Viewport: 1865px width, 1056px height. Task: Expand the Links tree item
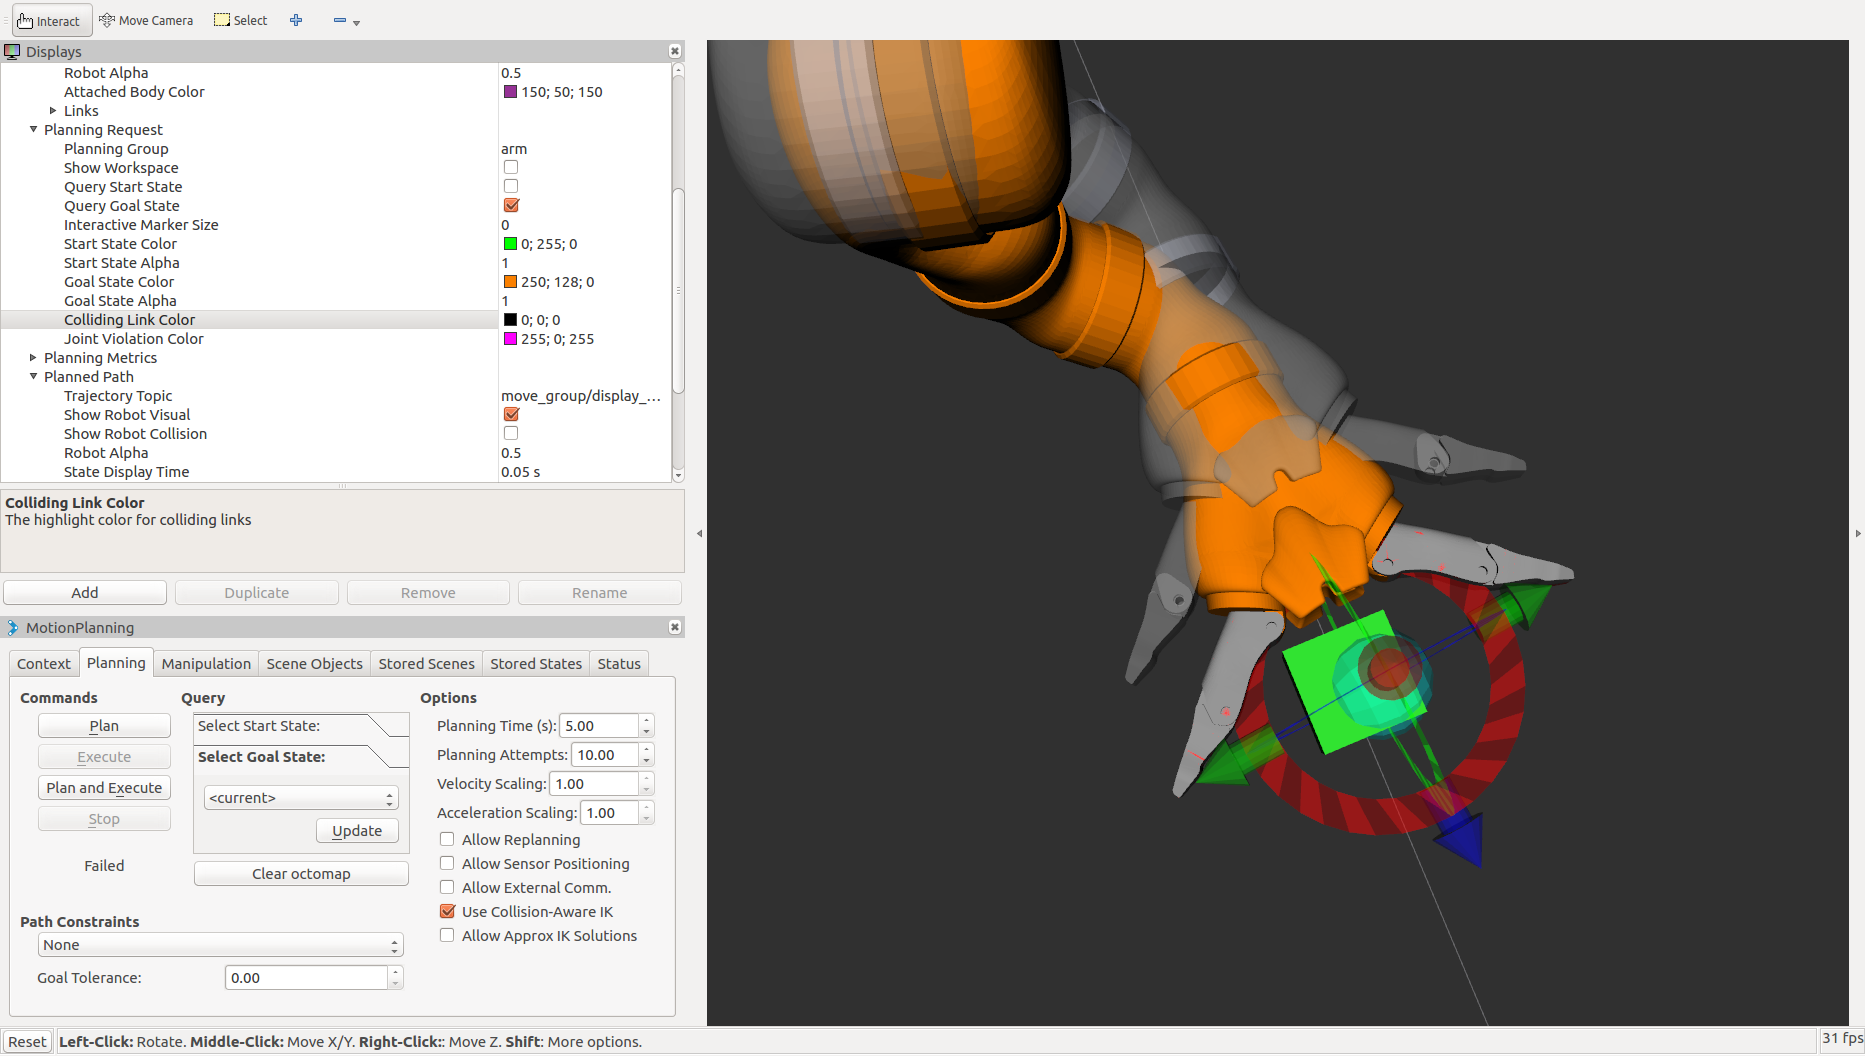coord(53,111)
